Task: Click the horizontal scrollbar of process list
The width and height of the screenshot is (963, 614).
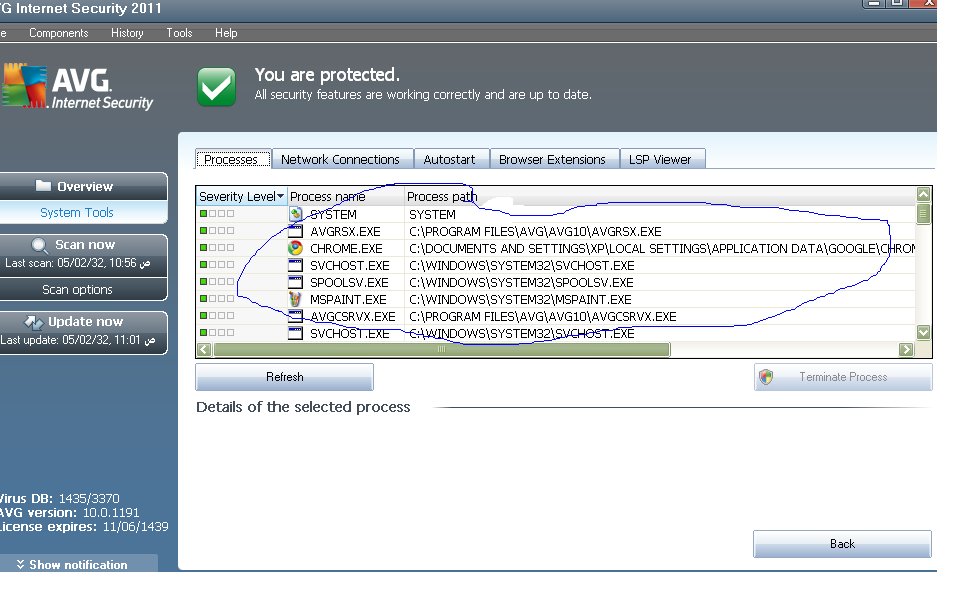Action: 442,350
